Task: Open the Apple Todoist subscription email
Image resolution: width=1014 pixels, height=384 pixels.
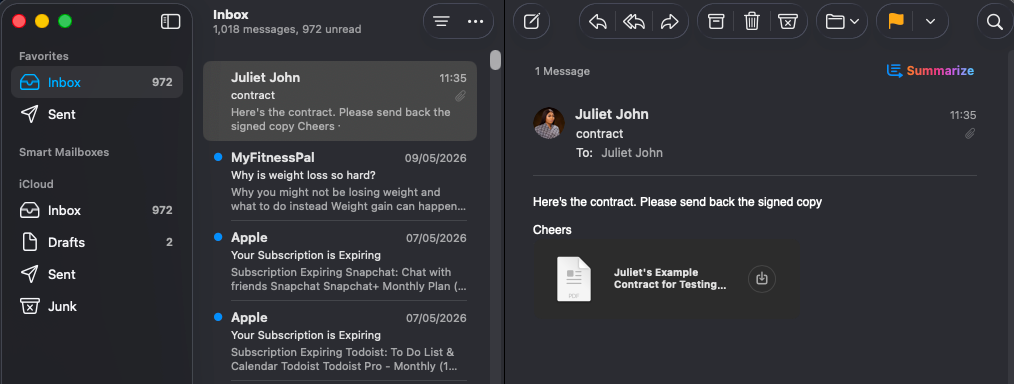Action: click(x=340, y=341)
